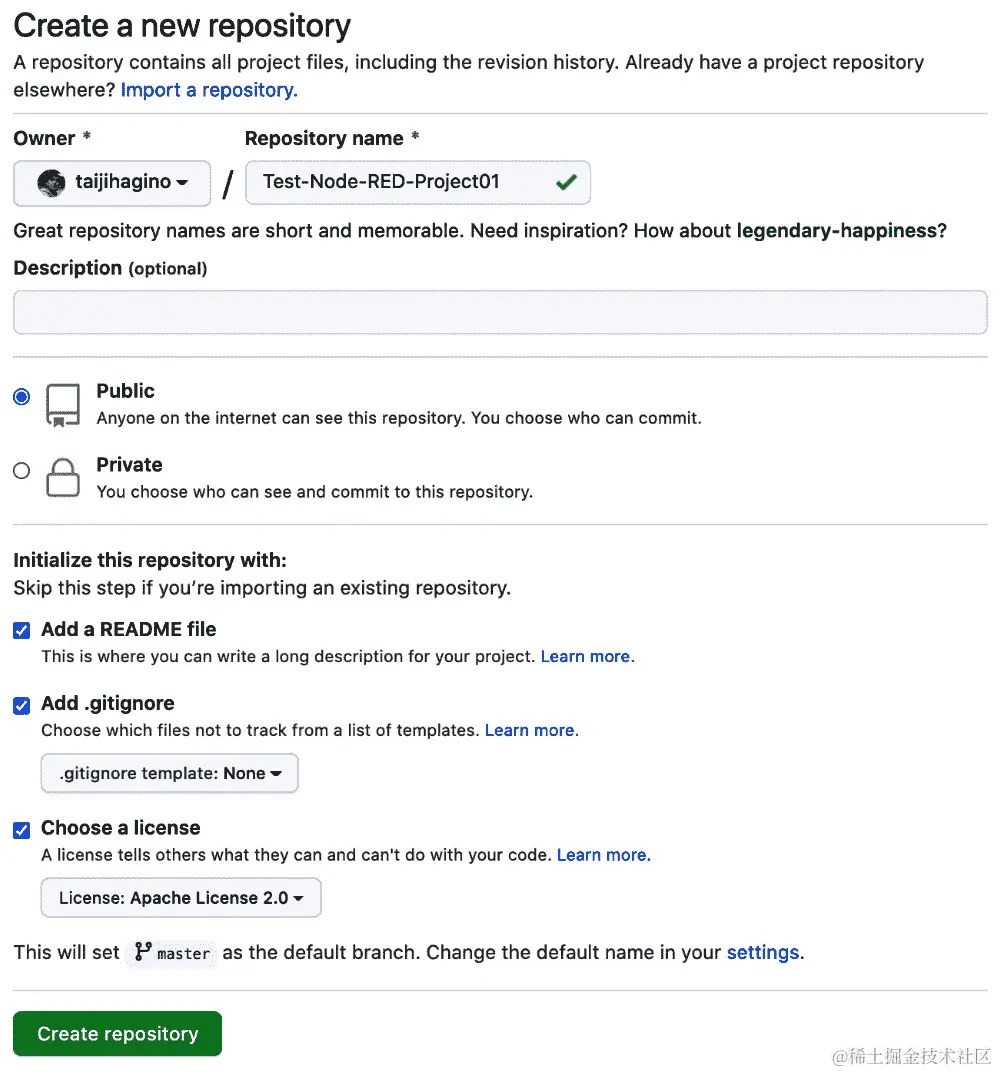Screen dimensions: 998x1073
Task: Click the Create repository button
Action: tap(116, 1034)
